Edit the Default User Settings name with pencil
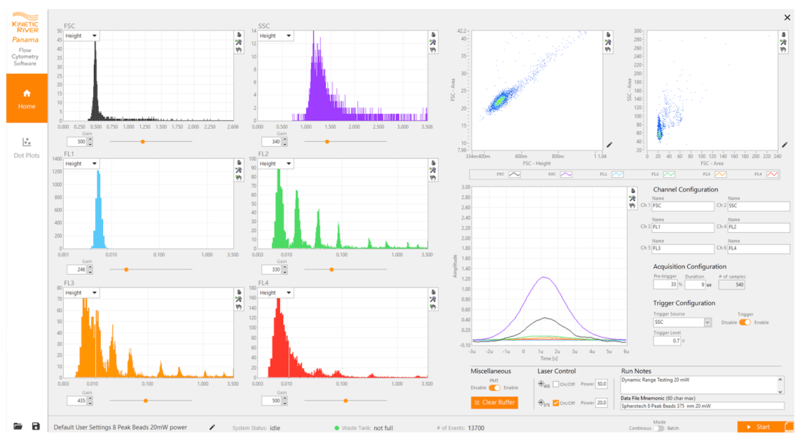 point(212,427)
